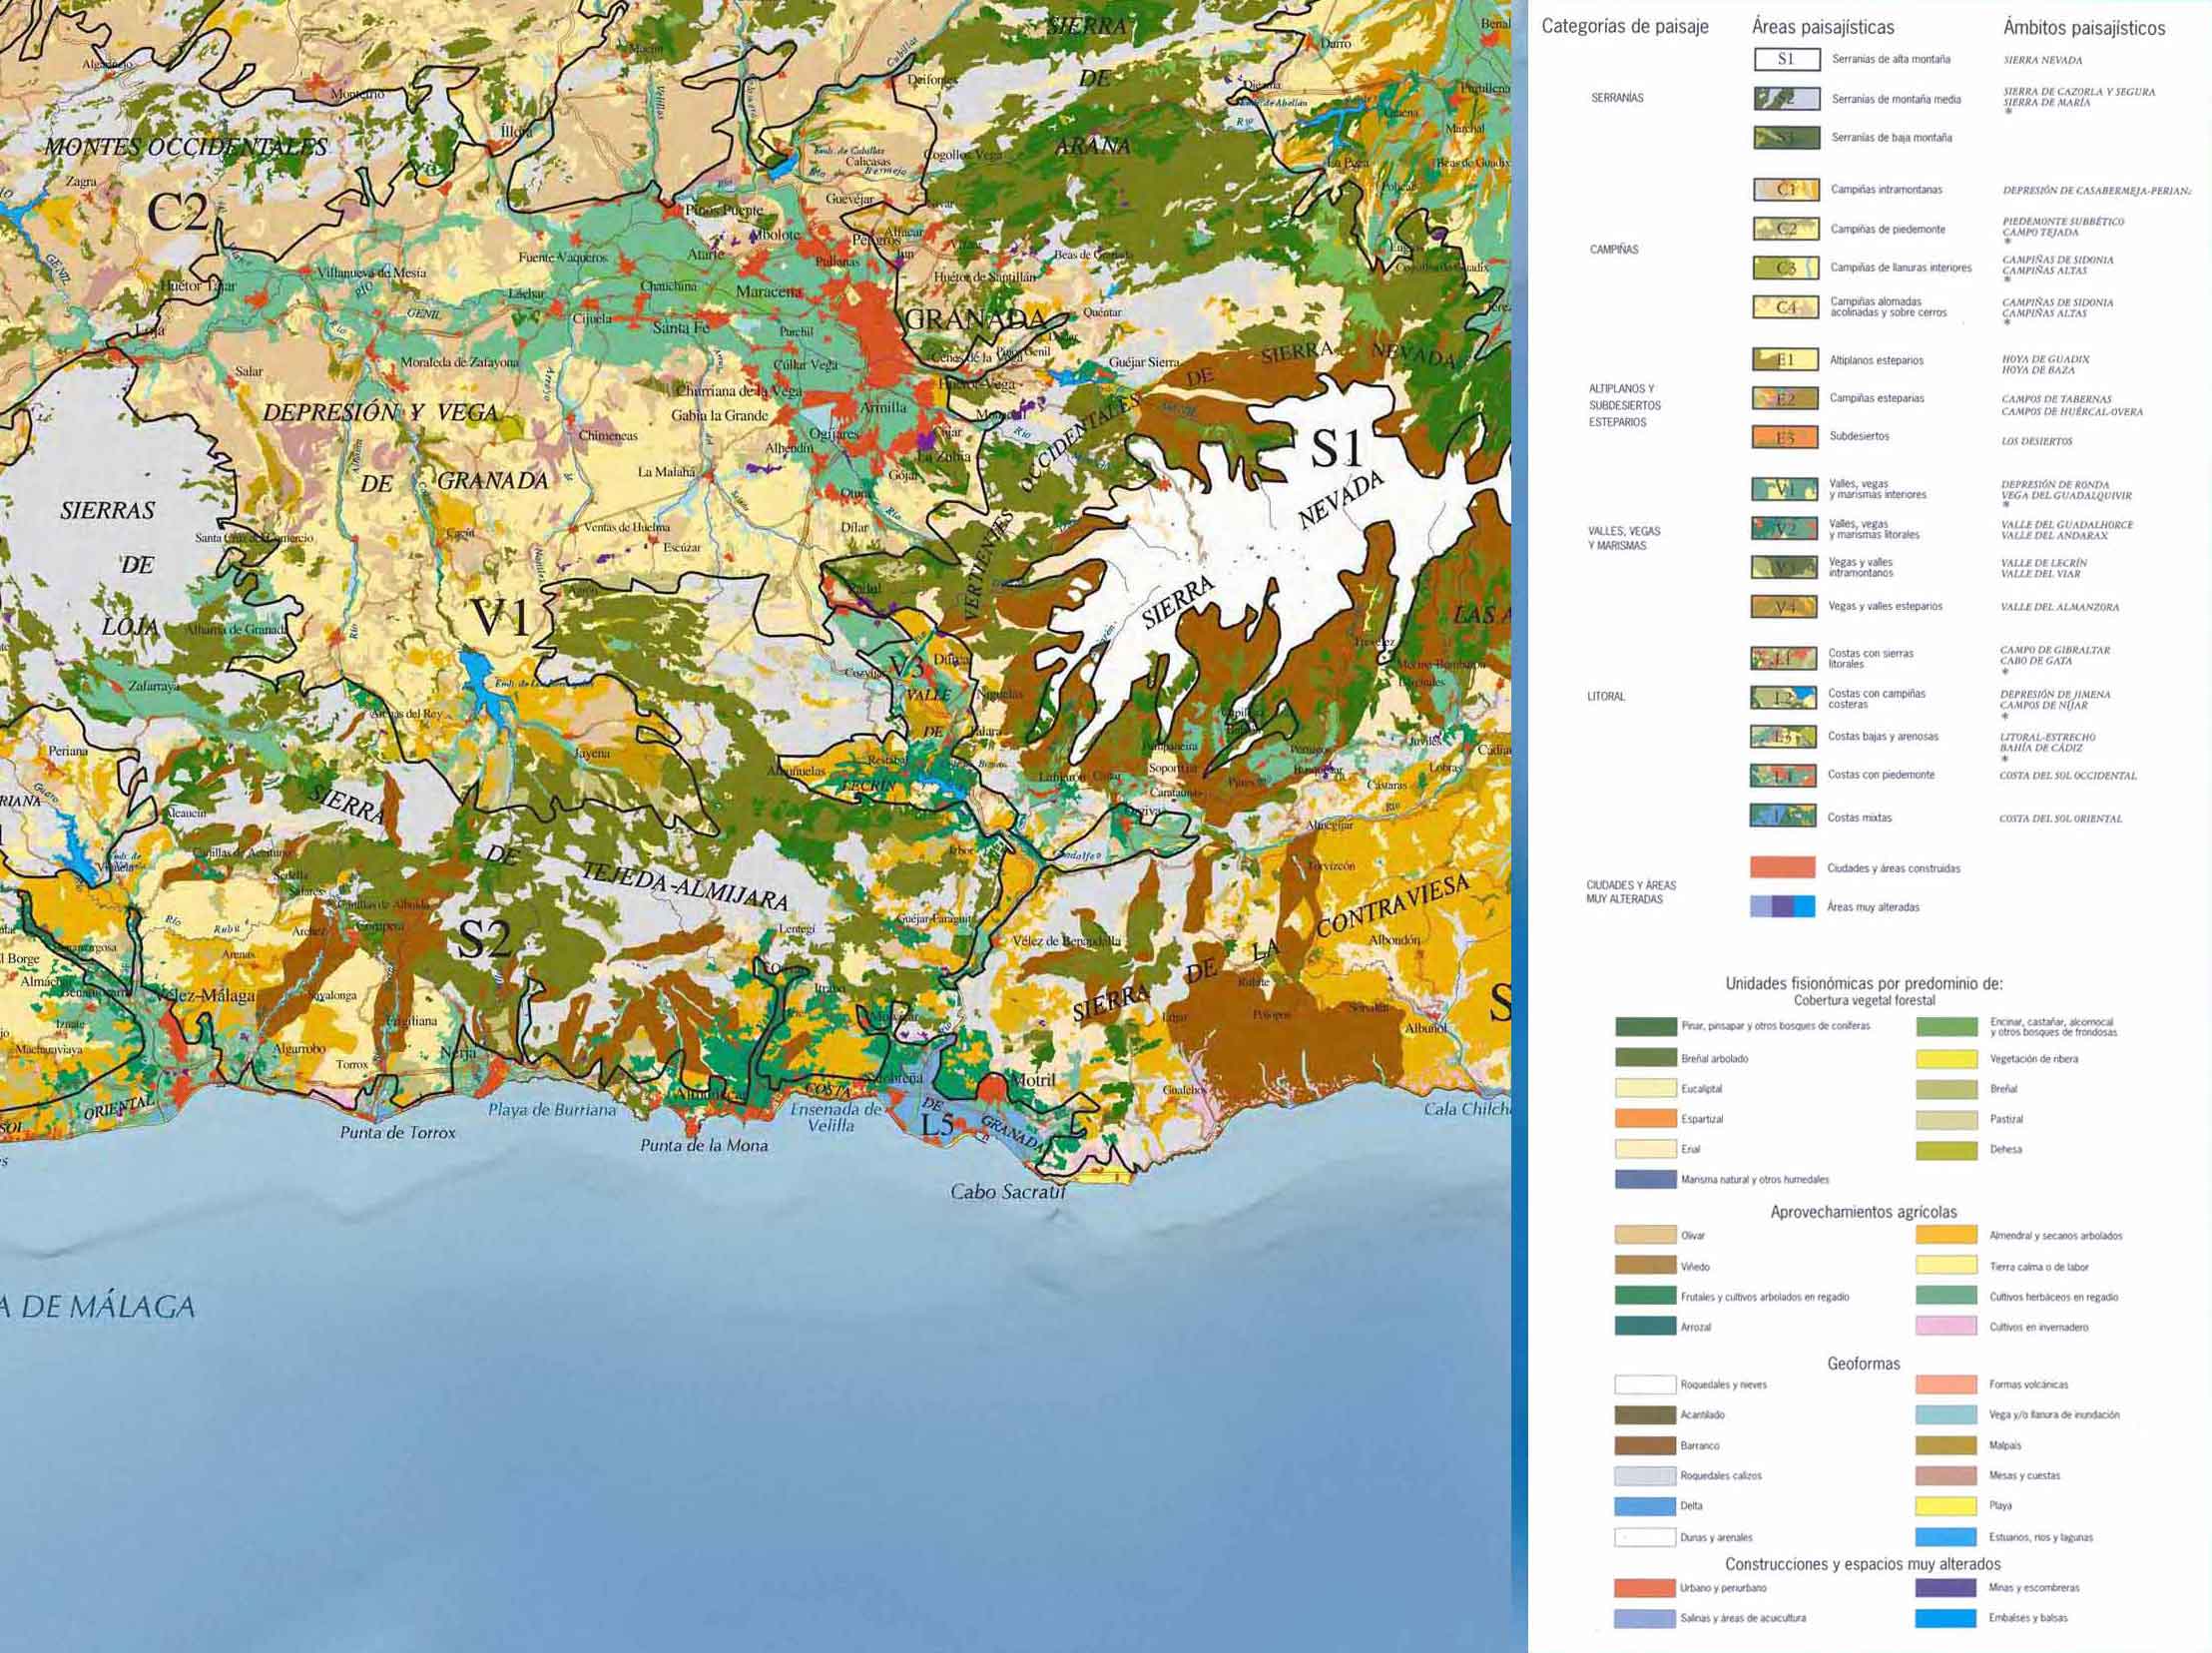
Task: Select the Áreas muy alteradas blue-purple swatch
Action: pos(1782,907)
